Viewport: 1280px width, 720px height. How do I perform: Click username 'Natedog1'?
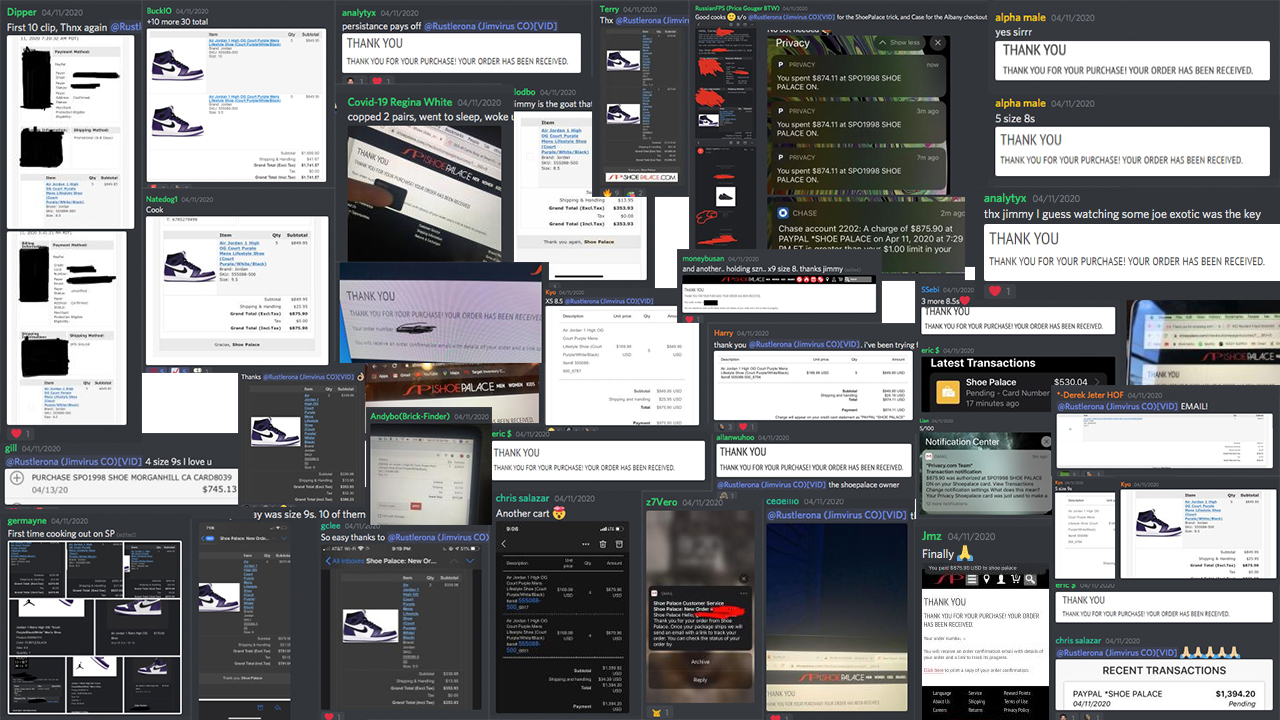(162, 200)
